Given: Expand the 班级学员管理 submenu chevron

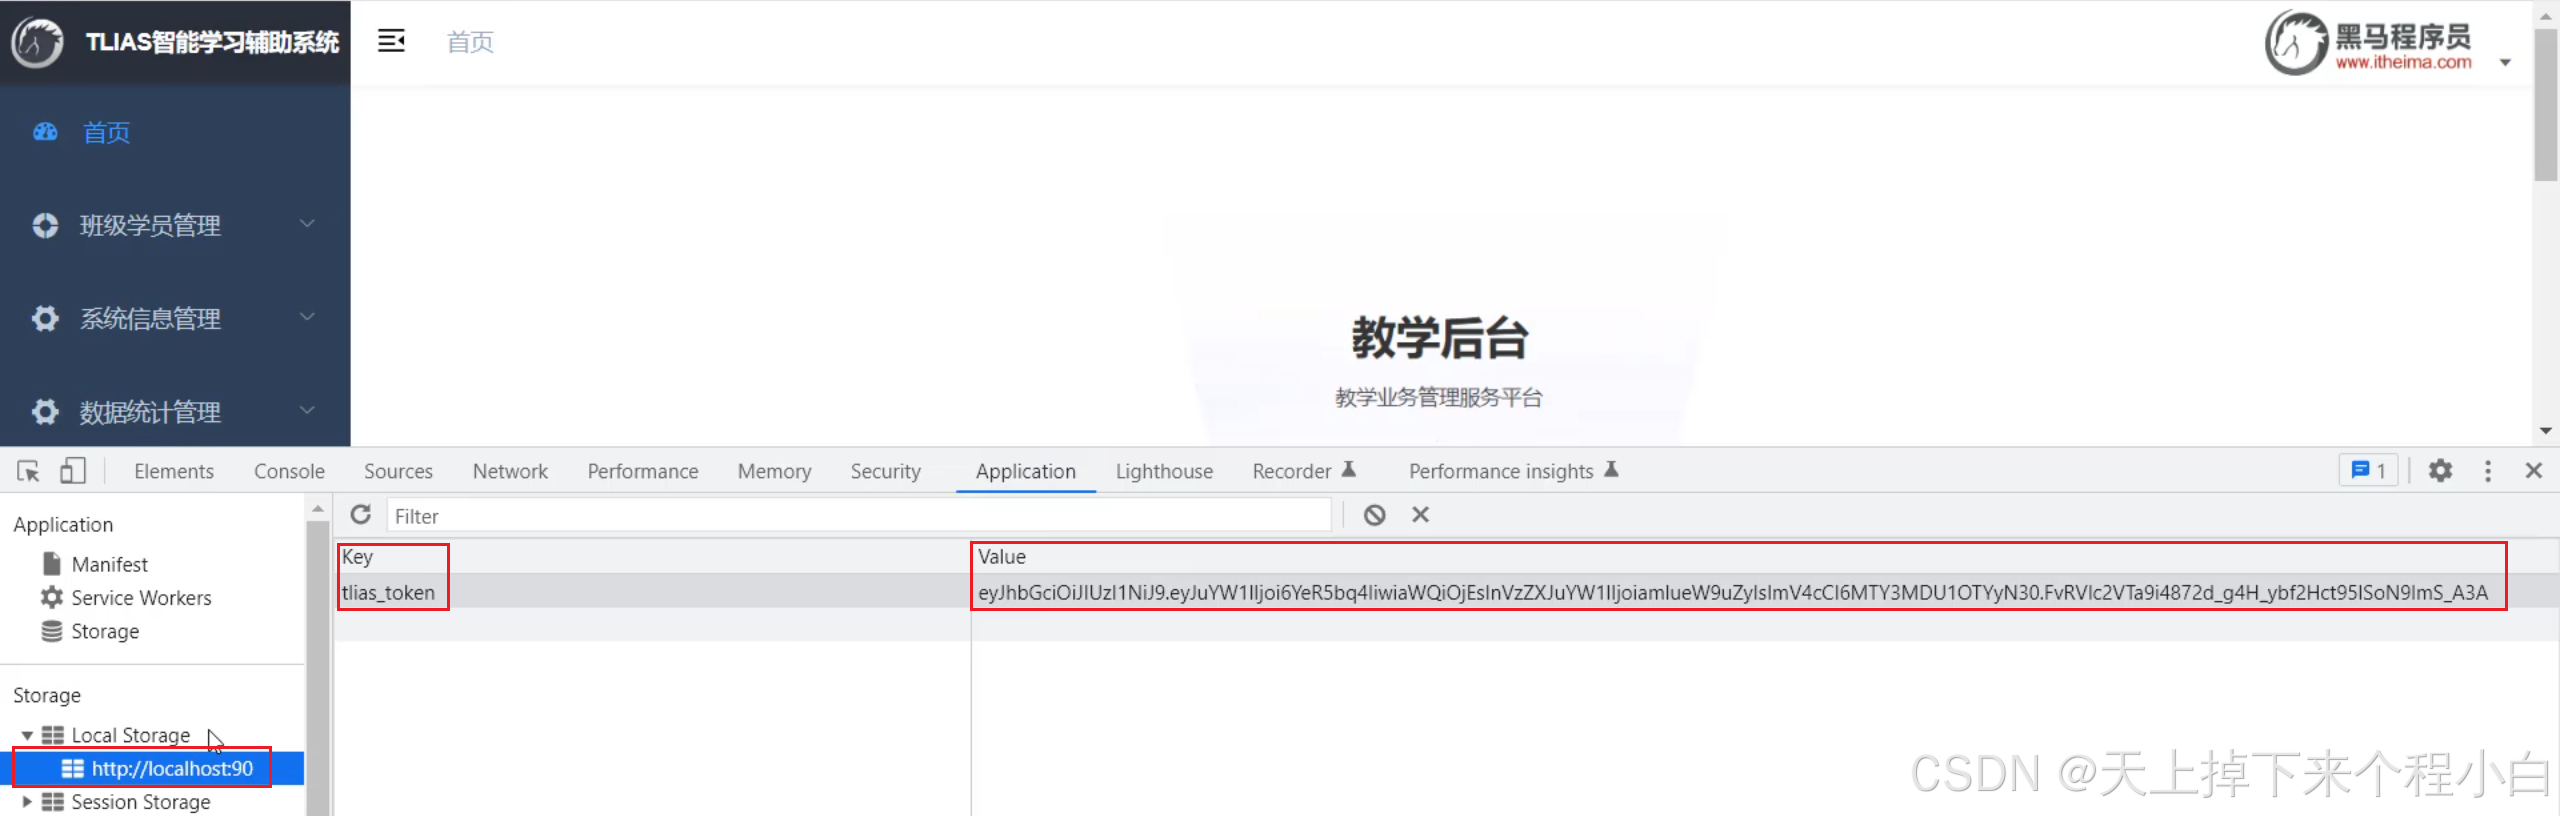Looking at the screenshot, I should click(308, 224).
